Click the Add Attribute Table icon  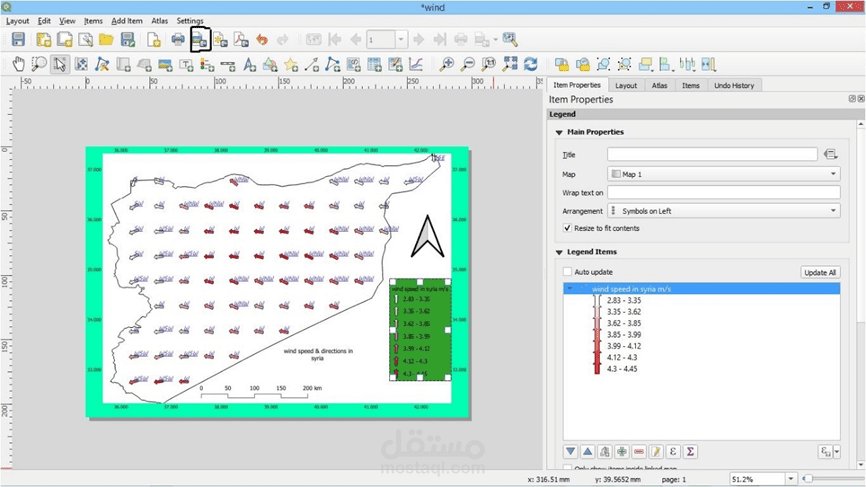click(x=374, y=64)
